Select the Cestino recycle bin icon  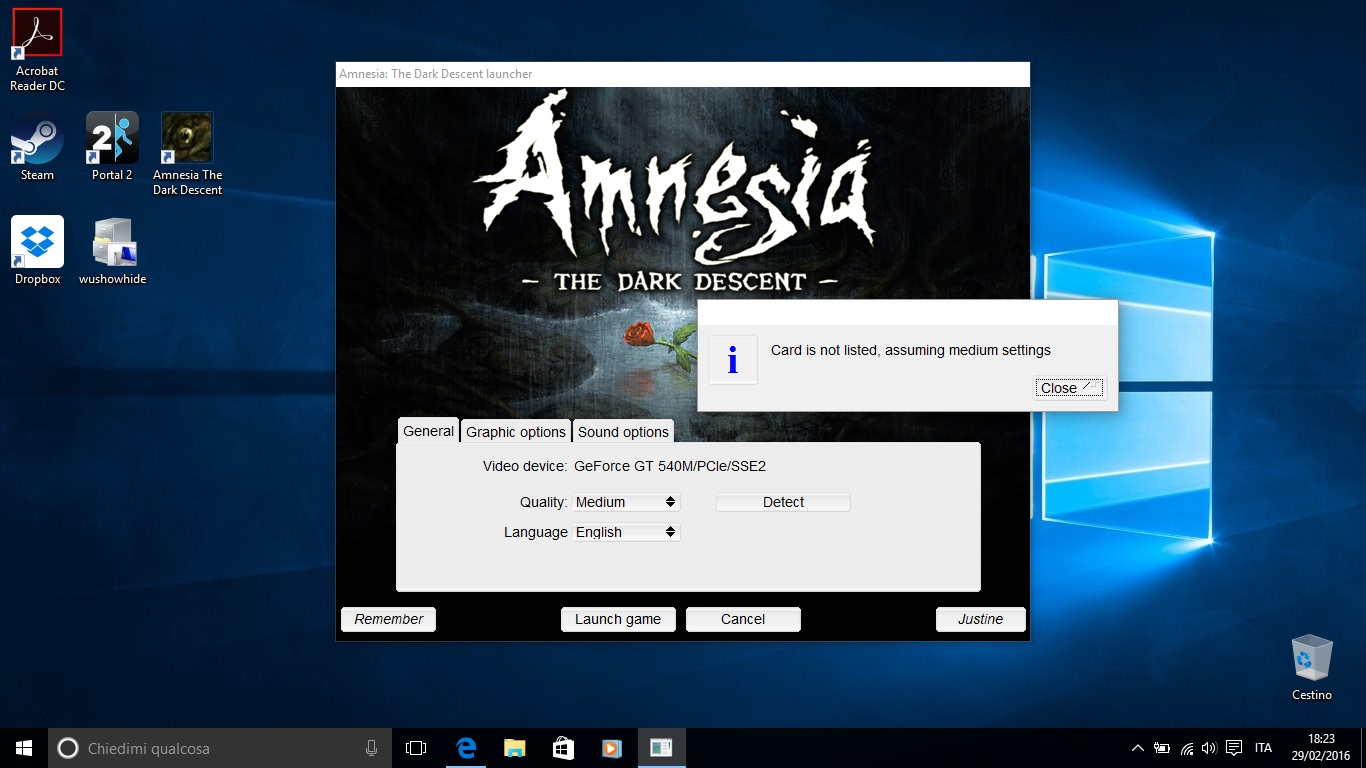pyautogui.click(x=1311, y=663)
